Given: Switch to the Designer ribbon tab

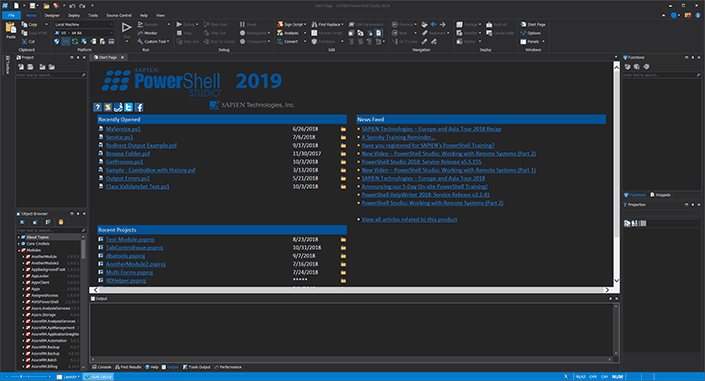Looking at the screenshot, I should (x=52, y=15).
